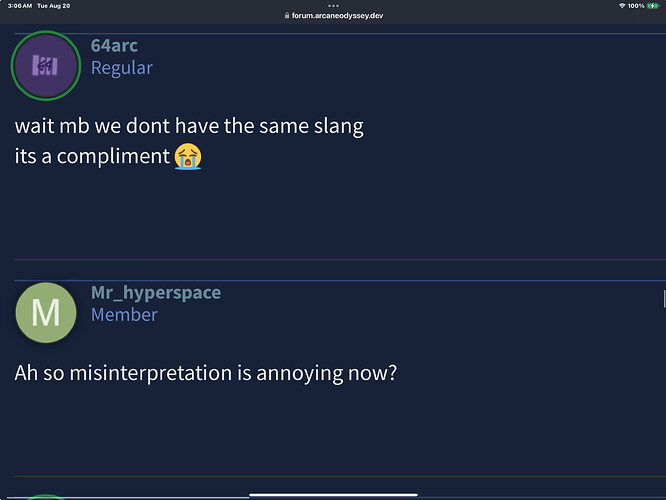Click the crying face emoji
The image size is (666, 500).
188,156
